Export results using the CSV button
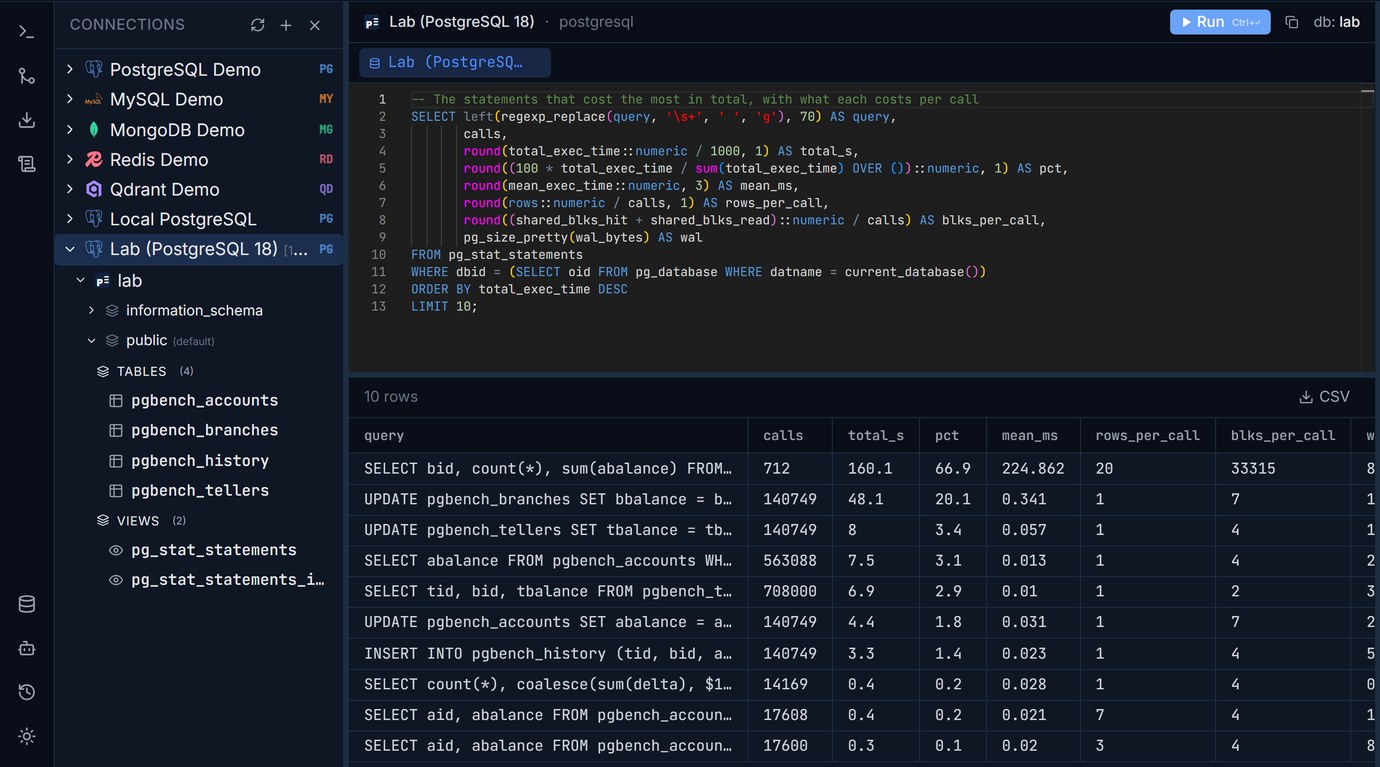1380x767 pixels. pyautogui.click(x=1324, y=397)
